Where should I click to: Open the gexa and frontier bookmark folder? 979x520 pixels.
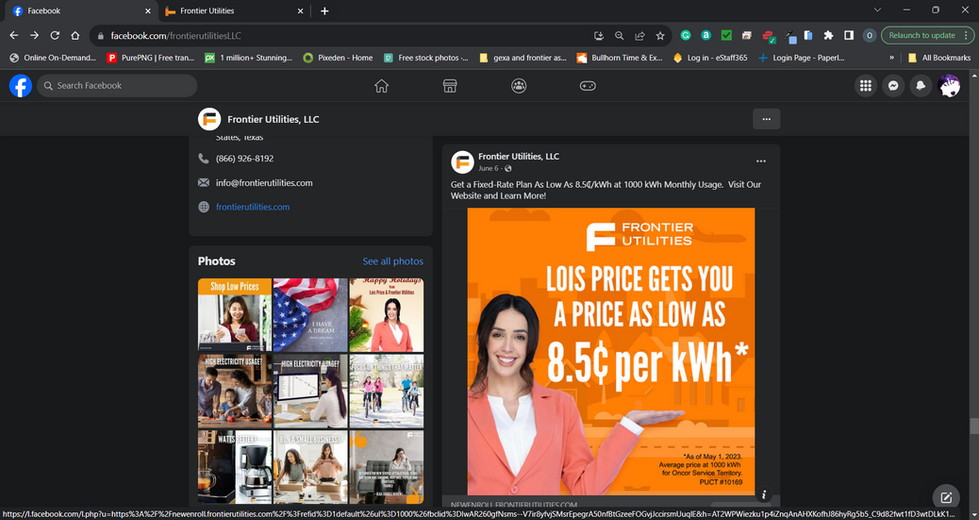coord(523,57)
